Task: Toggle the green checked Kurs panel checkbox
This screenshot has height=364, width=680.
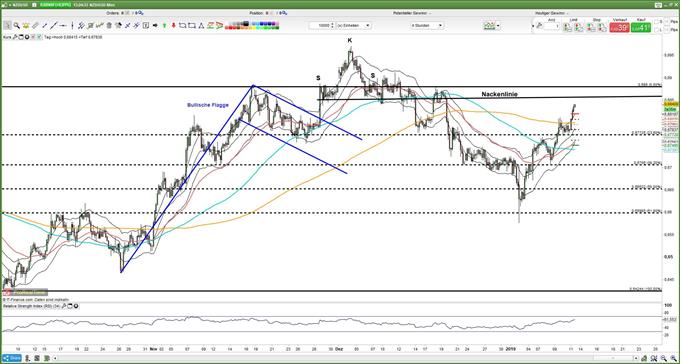Action: (39, 37)
